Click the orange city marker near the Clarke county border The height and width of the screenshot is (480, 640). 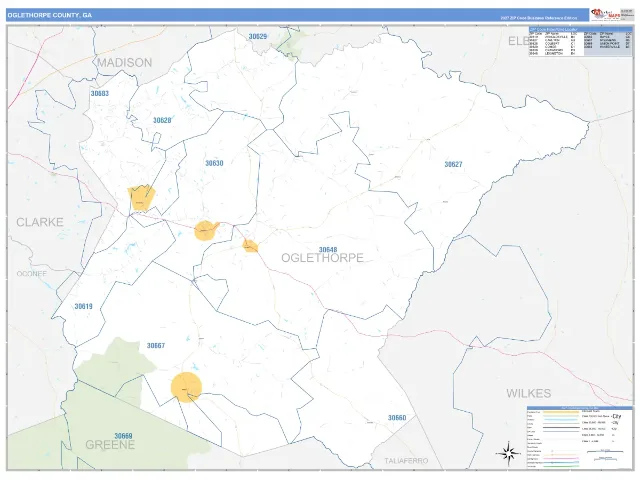pyautogui.click(x=141, y=198)
